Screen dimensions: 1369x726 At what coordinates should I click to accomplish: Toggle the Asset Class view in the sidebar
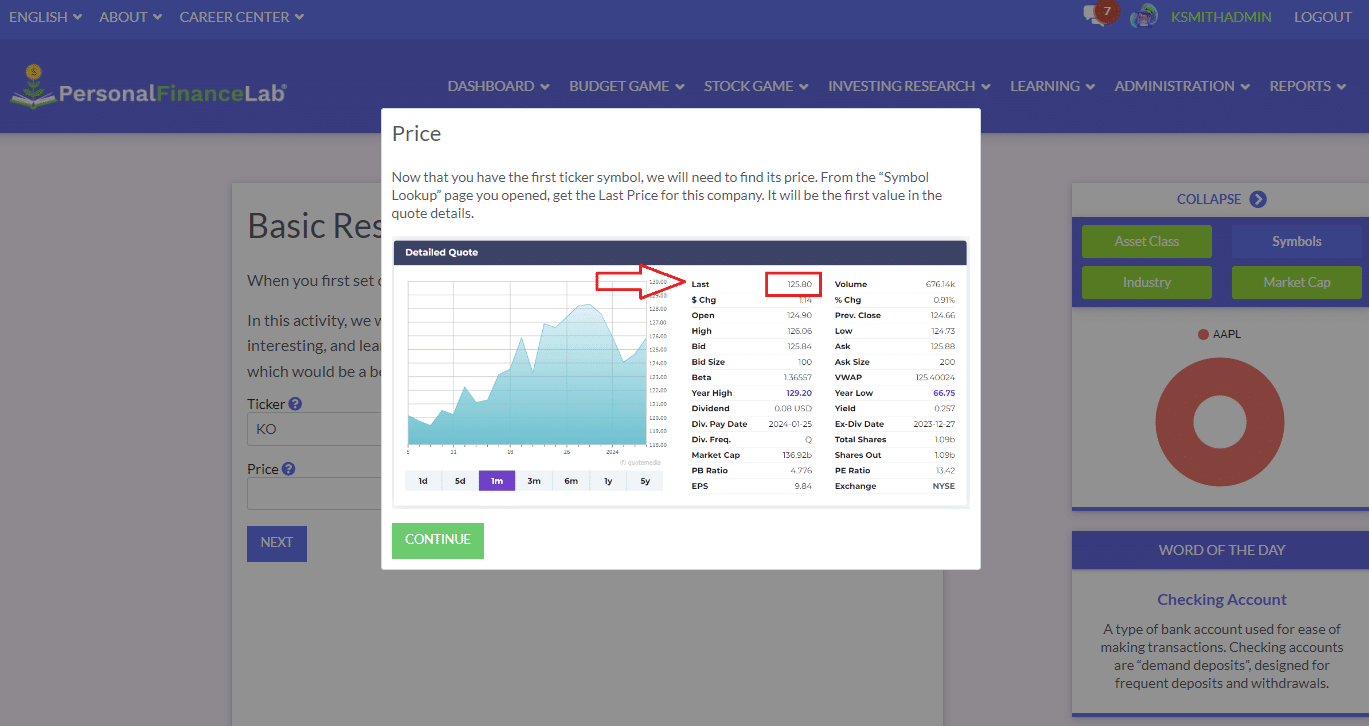tap(1146, 241)
